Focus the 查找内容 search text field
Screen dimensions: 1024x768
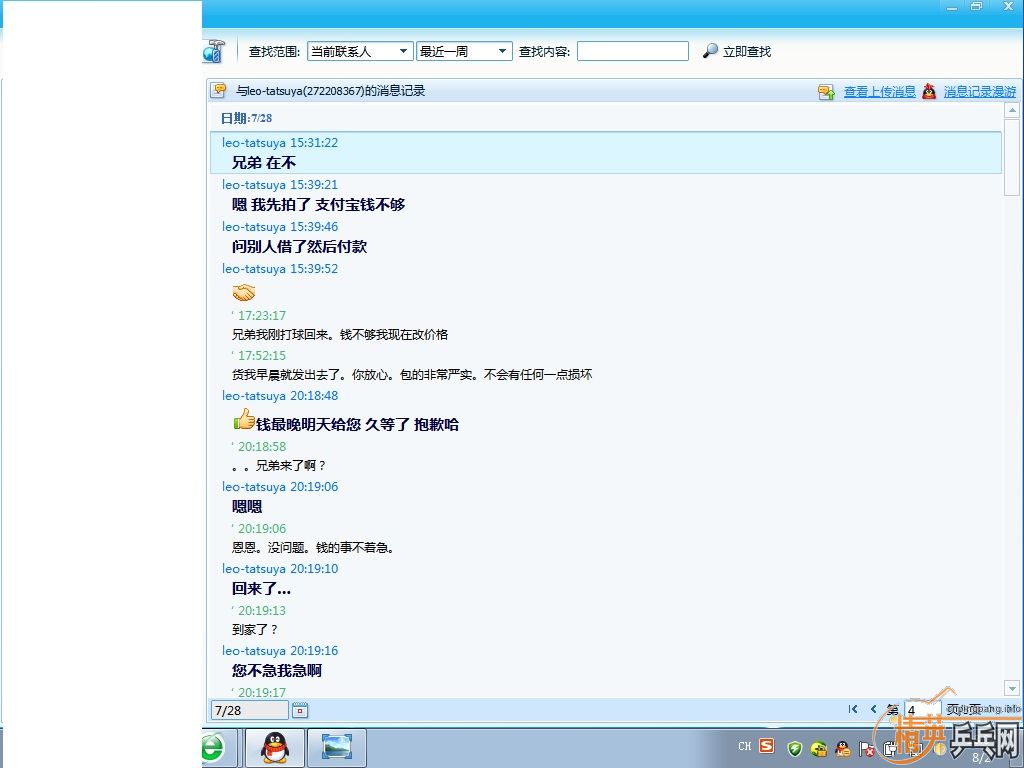click(632, 51)
